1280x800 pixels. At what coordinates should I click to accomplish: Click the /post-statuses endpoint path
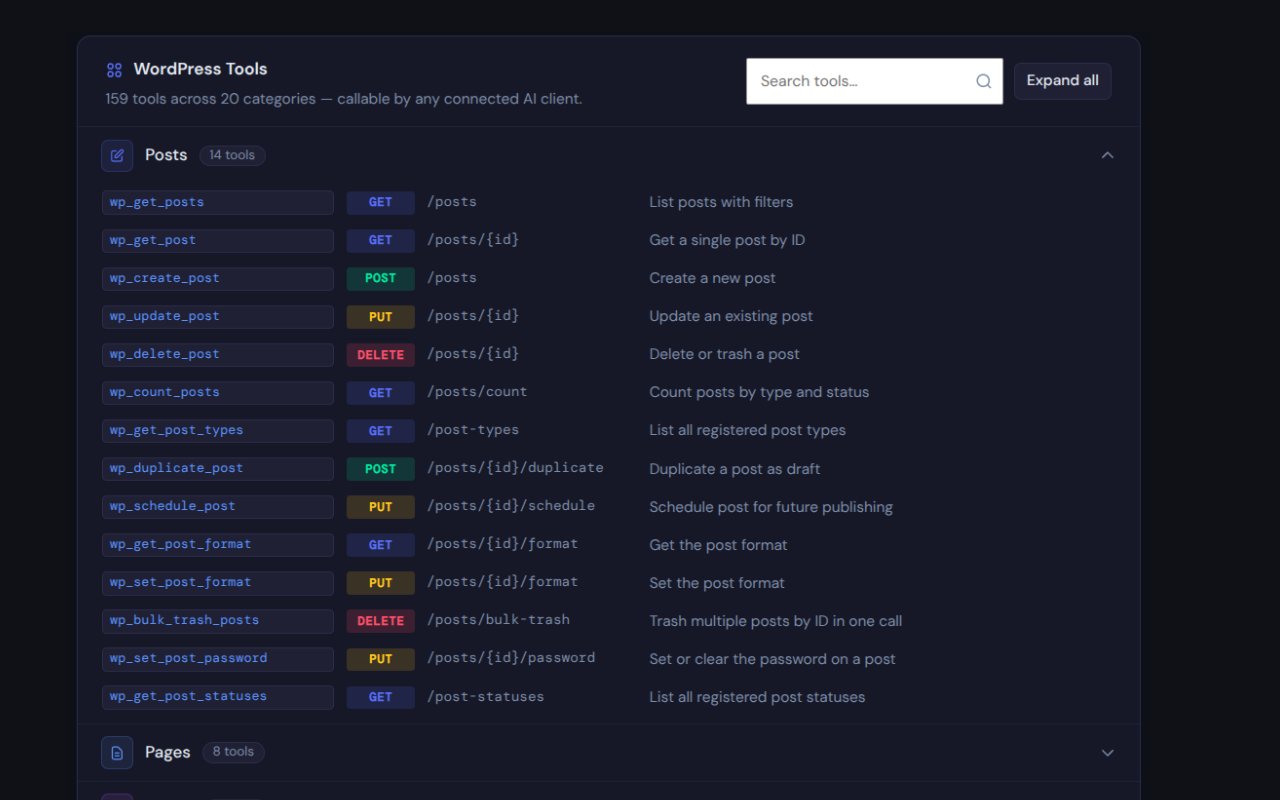click(x=486, y=696)
